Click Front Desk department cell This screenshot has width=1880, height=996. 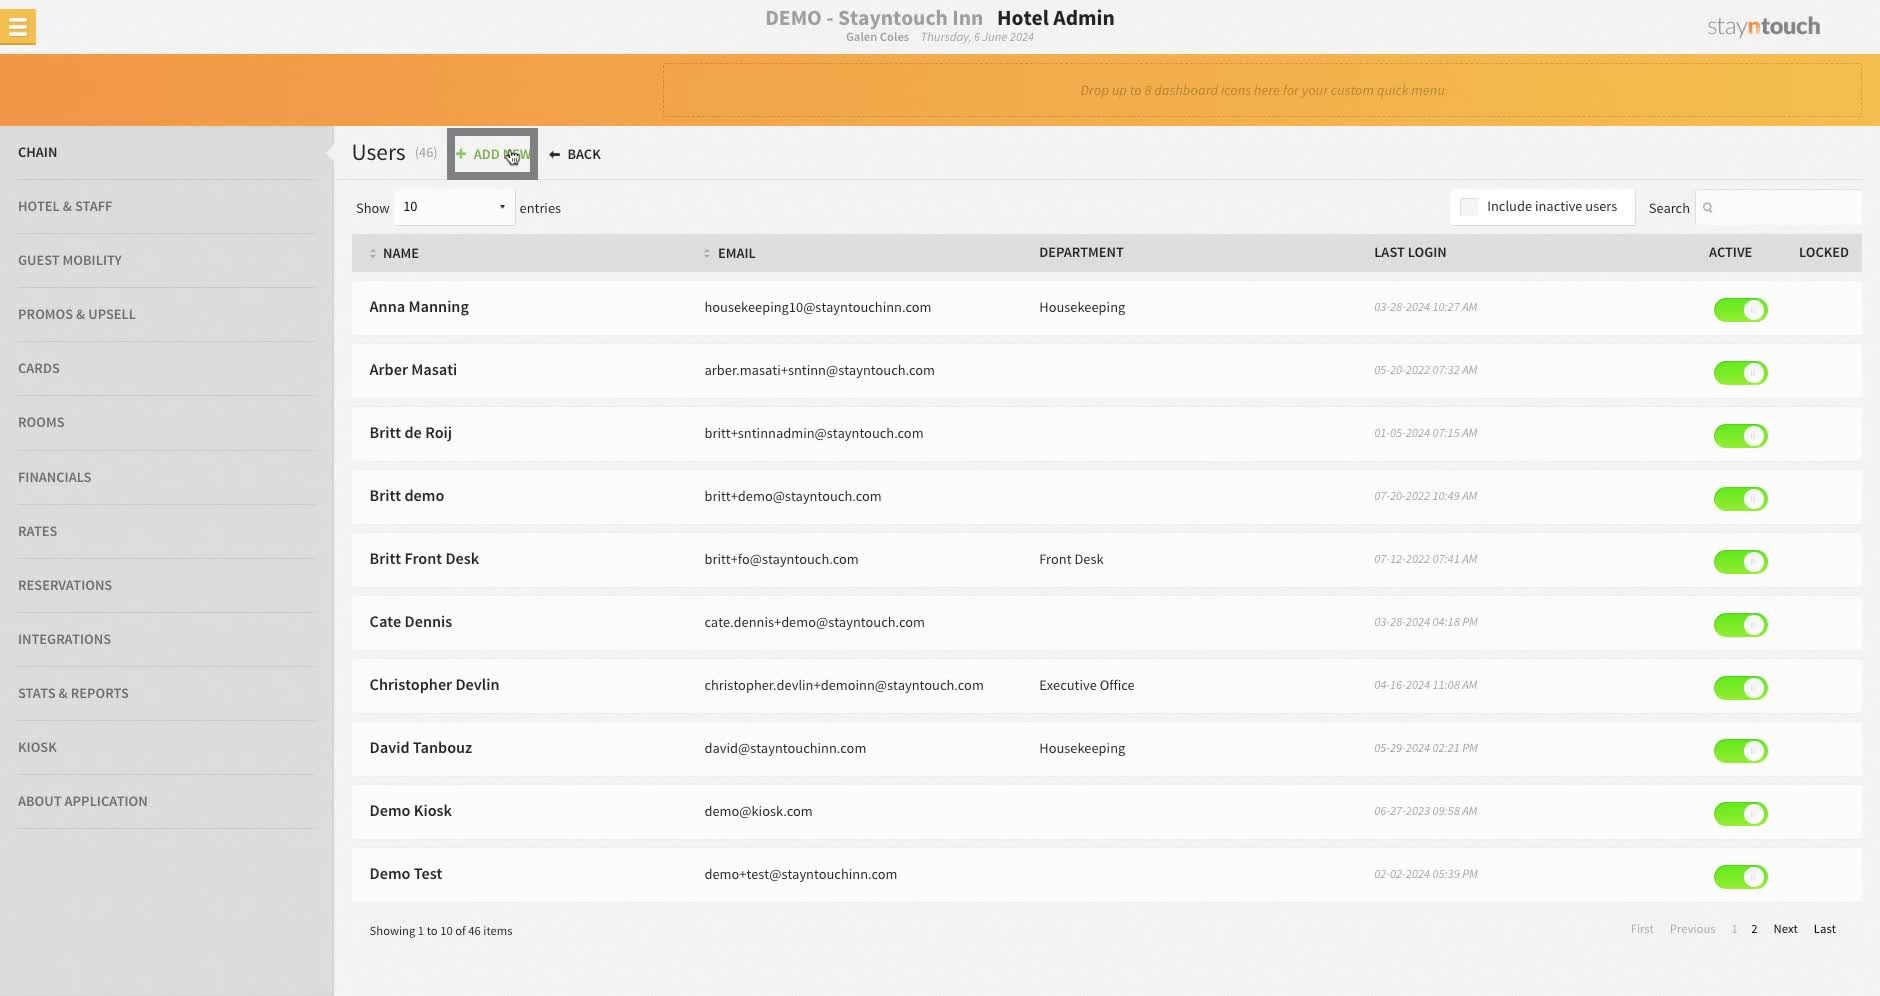tap(1071, 560)
